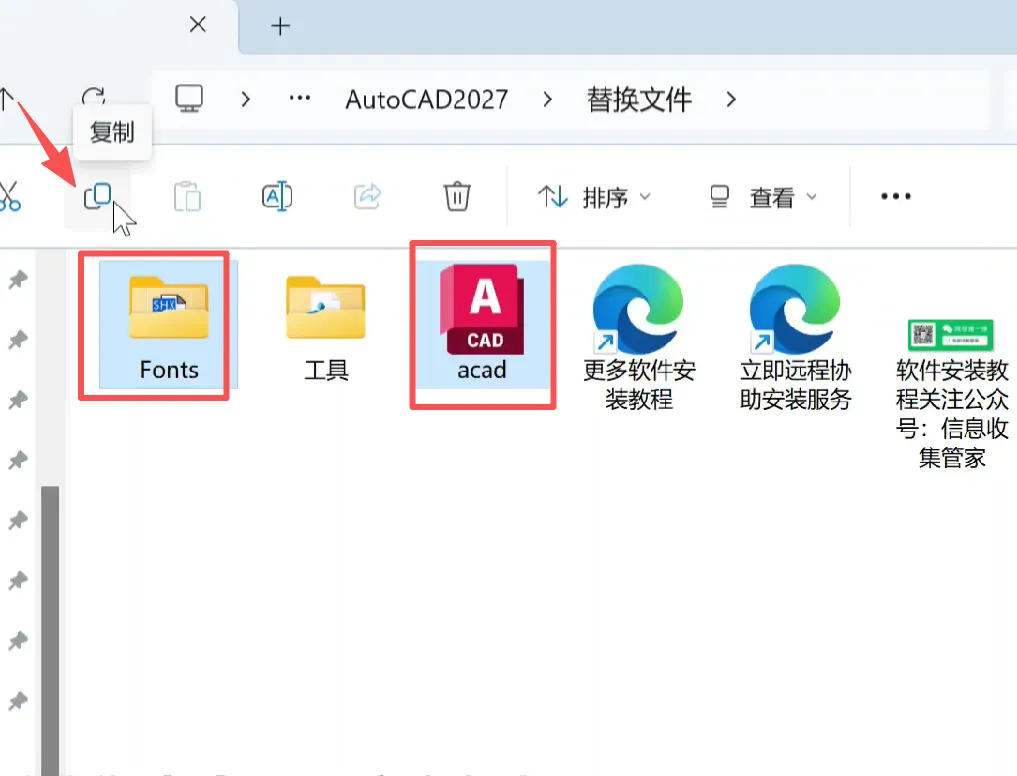This screenshot has width=1017, height=776.
Task: Open the toolbar more options ellipsis
Action: pyautogui.click(x=896, y=196)
